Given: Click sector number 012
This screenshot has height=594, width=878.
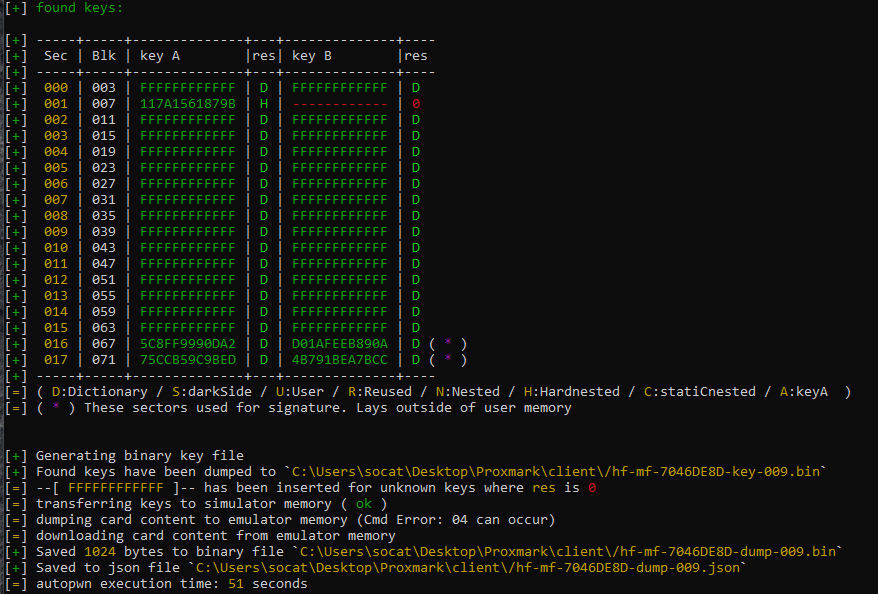Looking at the screenshot, I should 56,280.
